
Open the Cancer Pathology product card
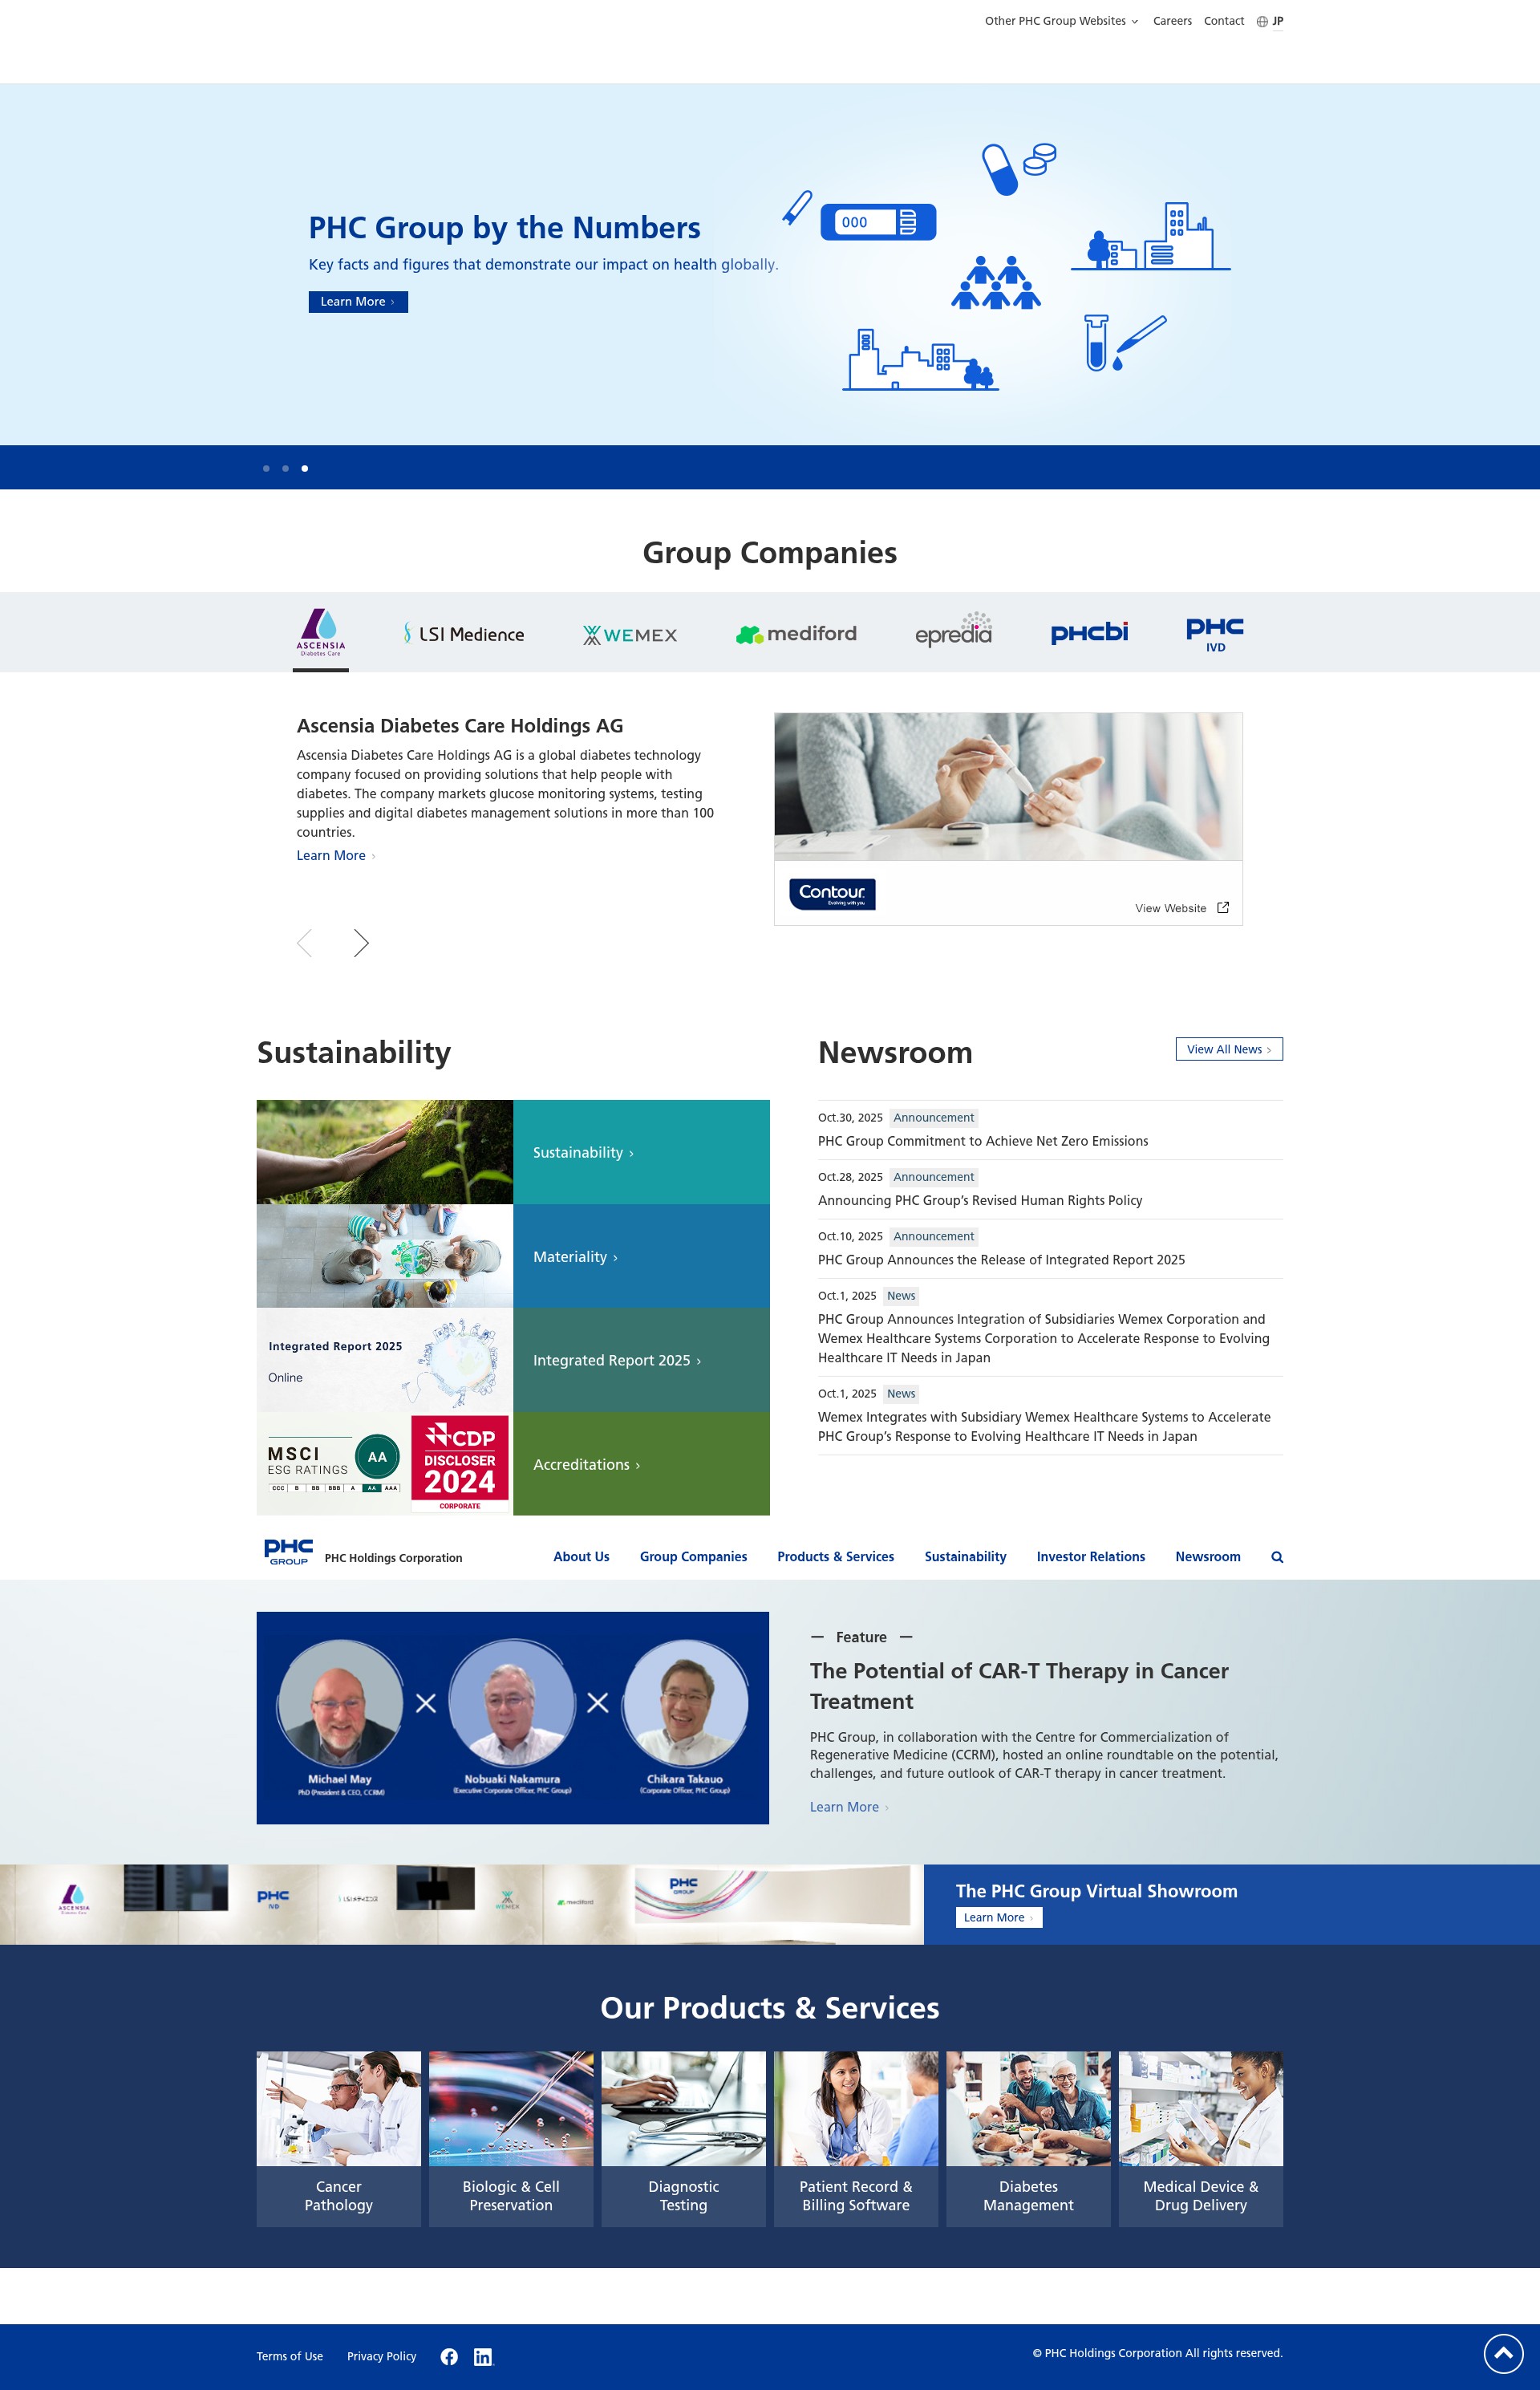tap(338, 2139)
